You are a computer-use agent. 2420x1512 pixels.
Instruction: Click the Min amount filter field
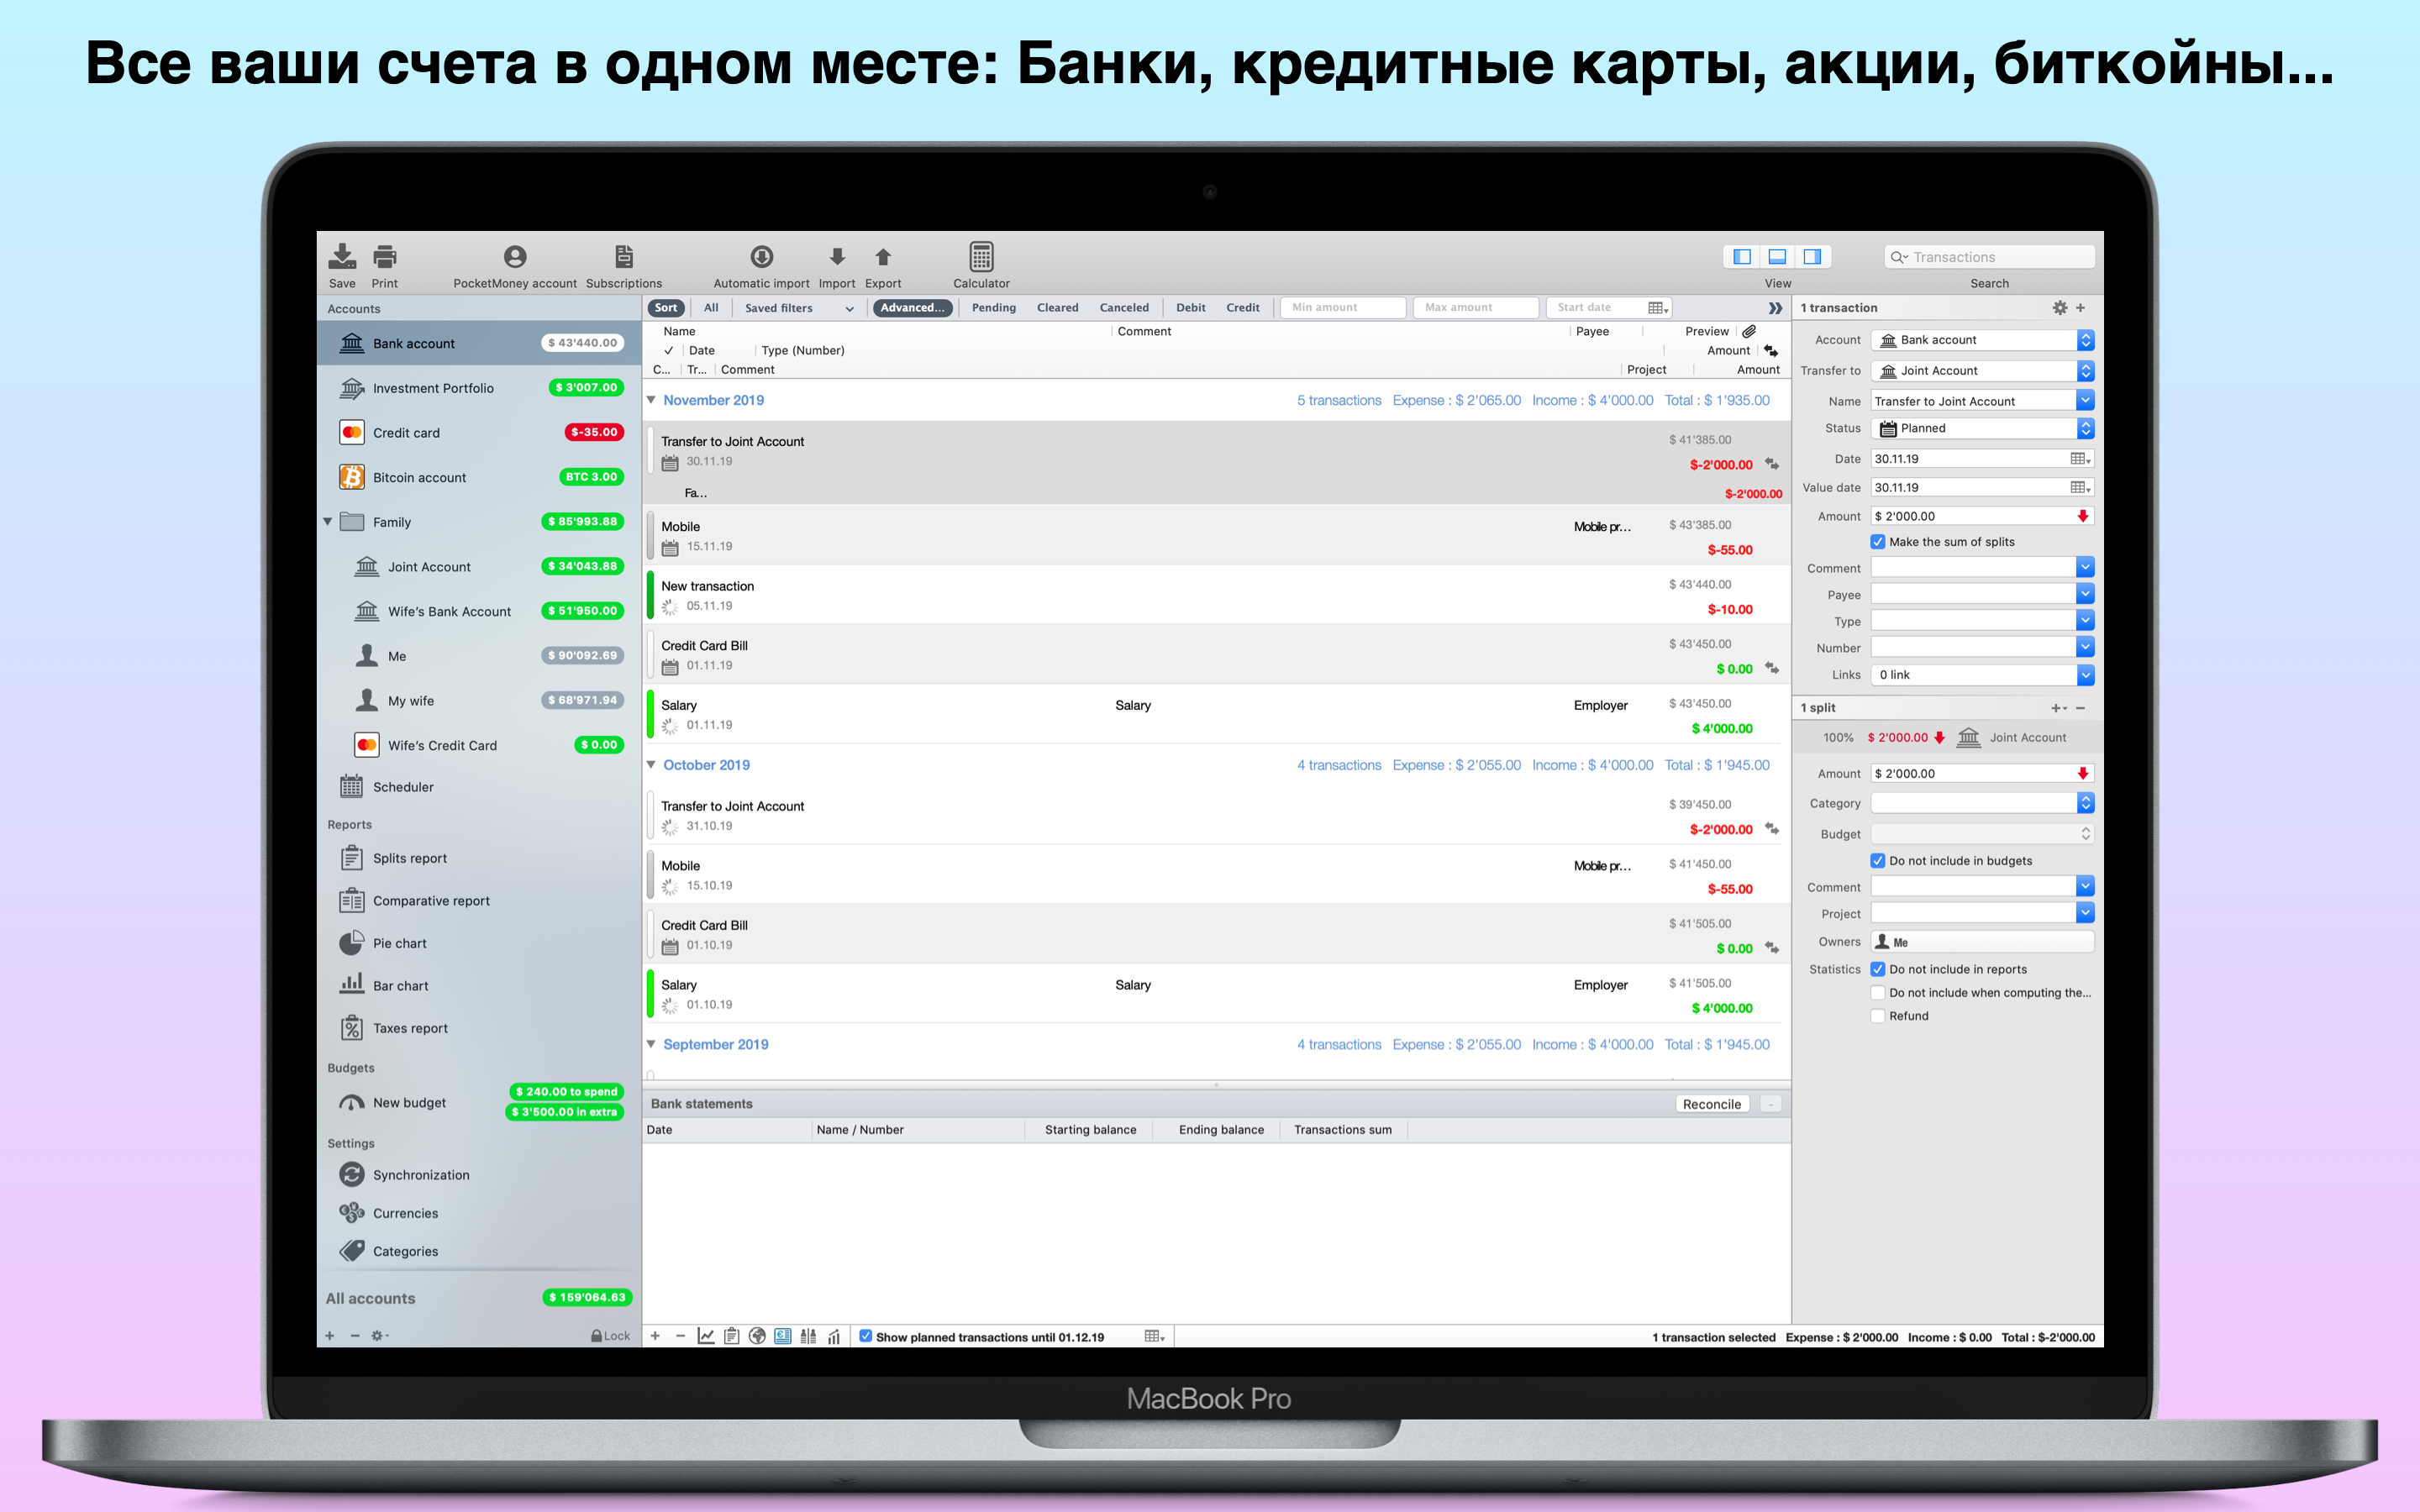click(1343, 308)
